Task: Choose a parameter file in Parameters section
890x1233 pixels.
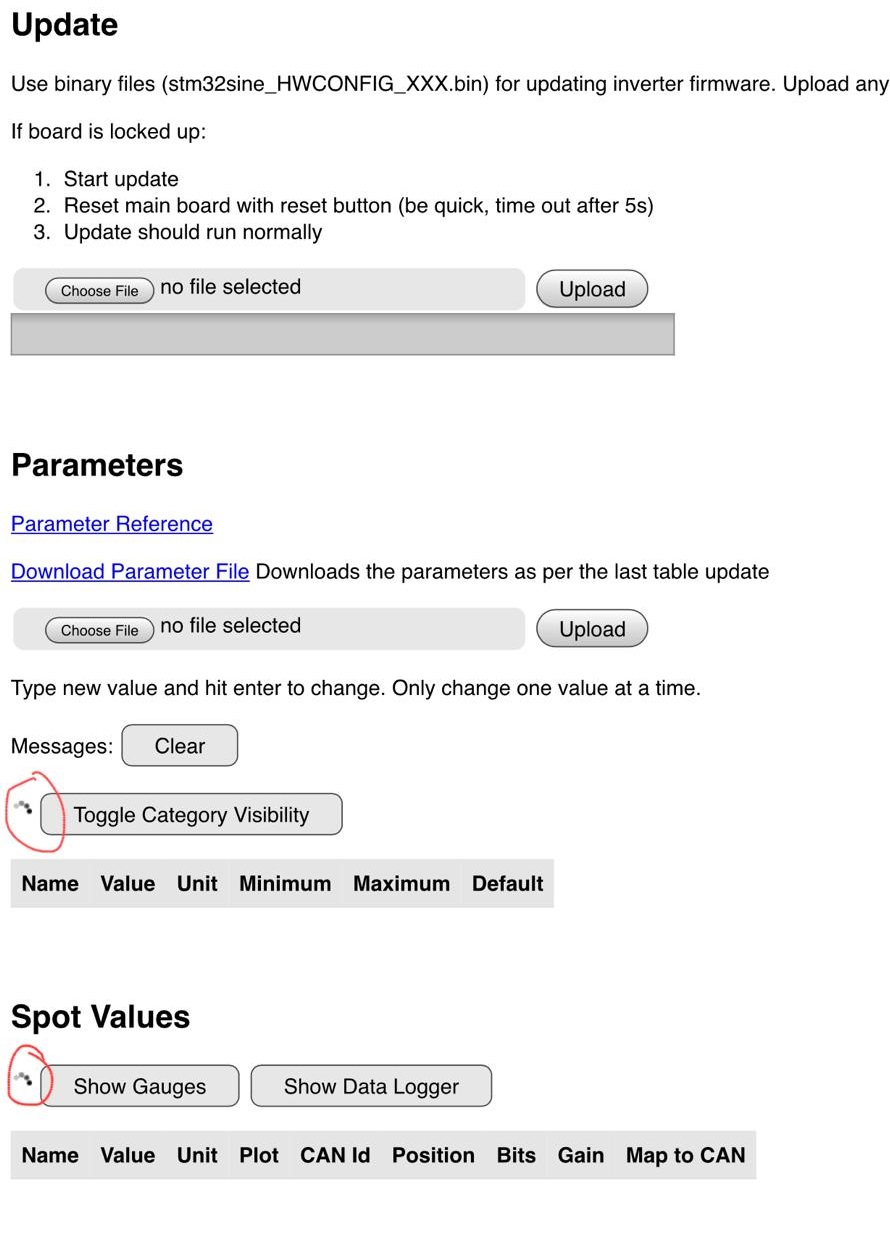Action: pyautogui.click(x=99, y=630)
